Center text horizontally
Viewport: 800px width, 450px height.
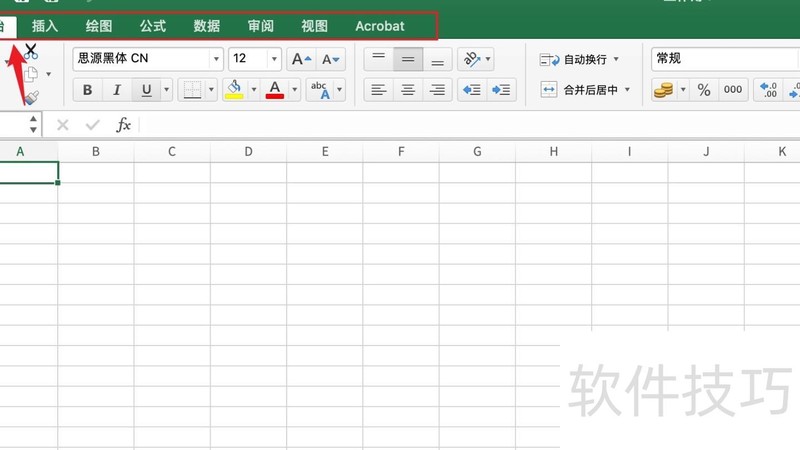[408, 90]
